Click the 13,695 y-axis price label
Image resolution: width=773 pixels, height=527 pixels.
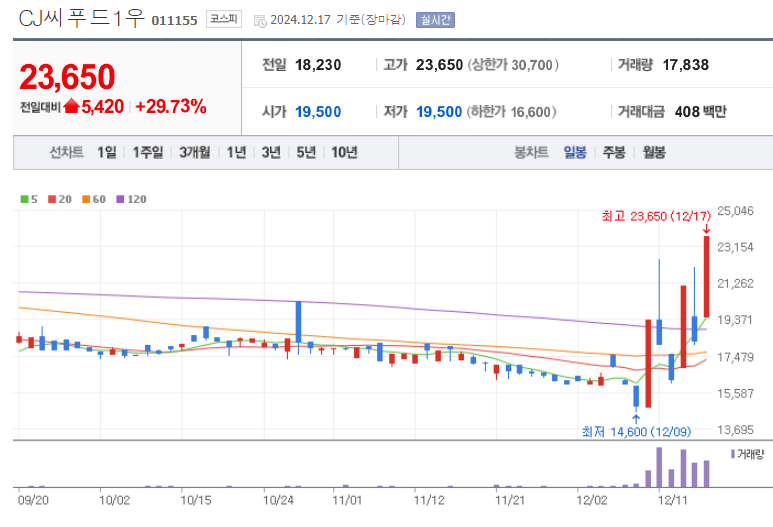click(736, 430)
